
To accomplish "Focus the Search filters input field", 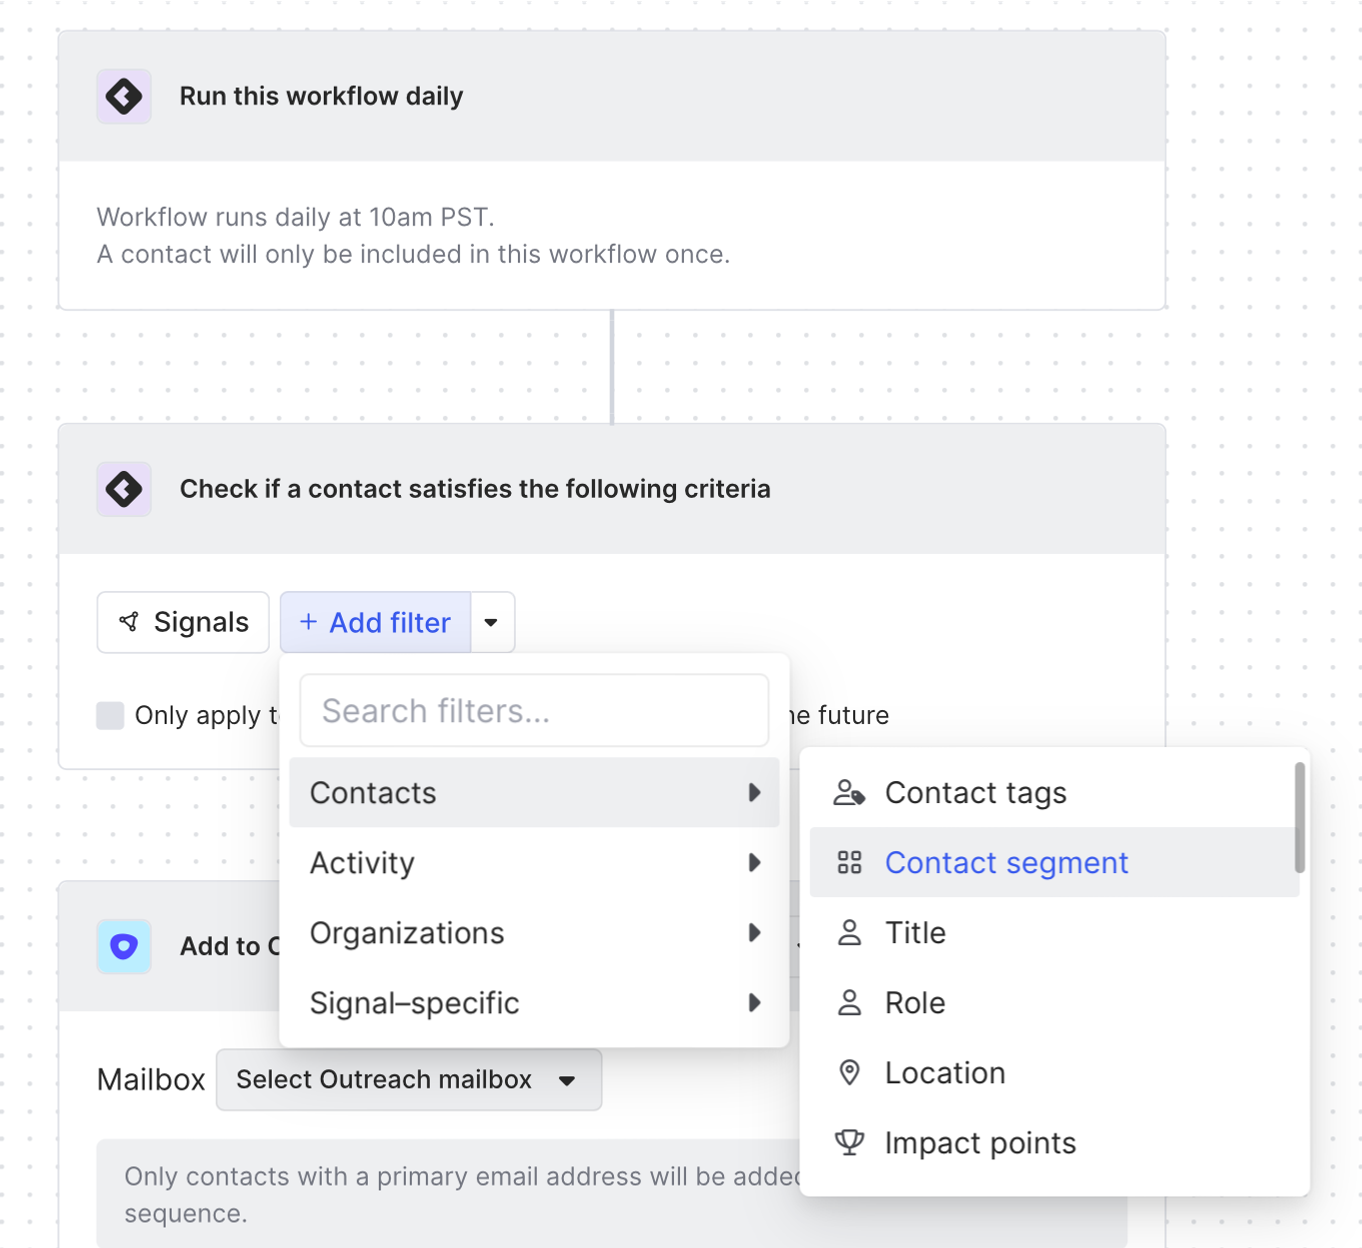I will pyautogui.click(x=534, y=710).
